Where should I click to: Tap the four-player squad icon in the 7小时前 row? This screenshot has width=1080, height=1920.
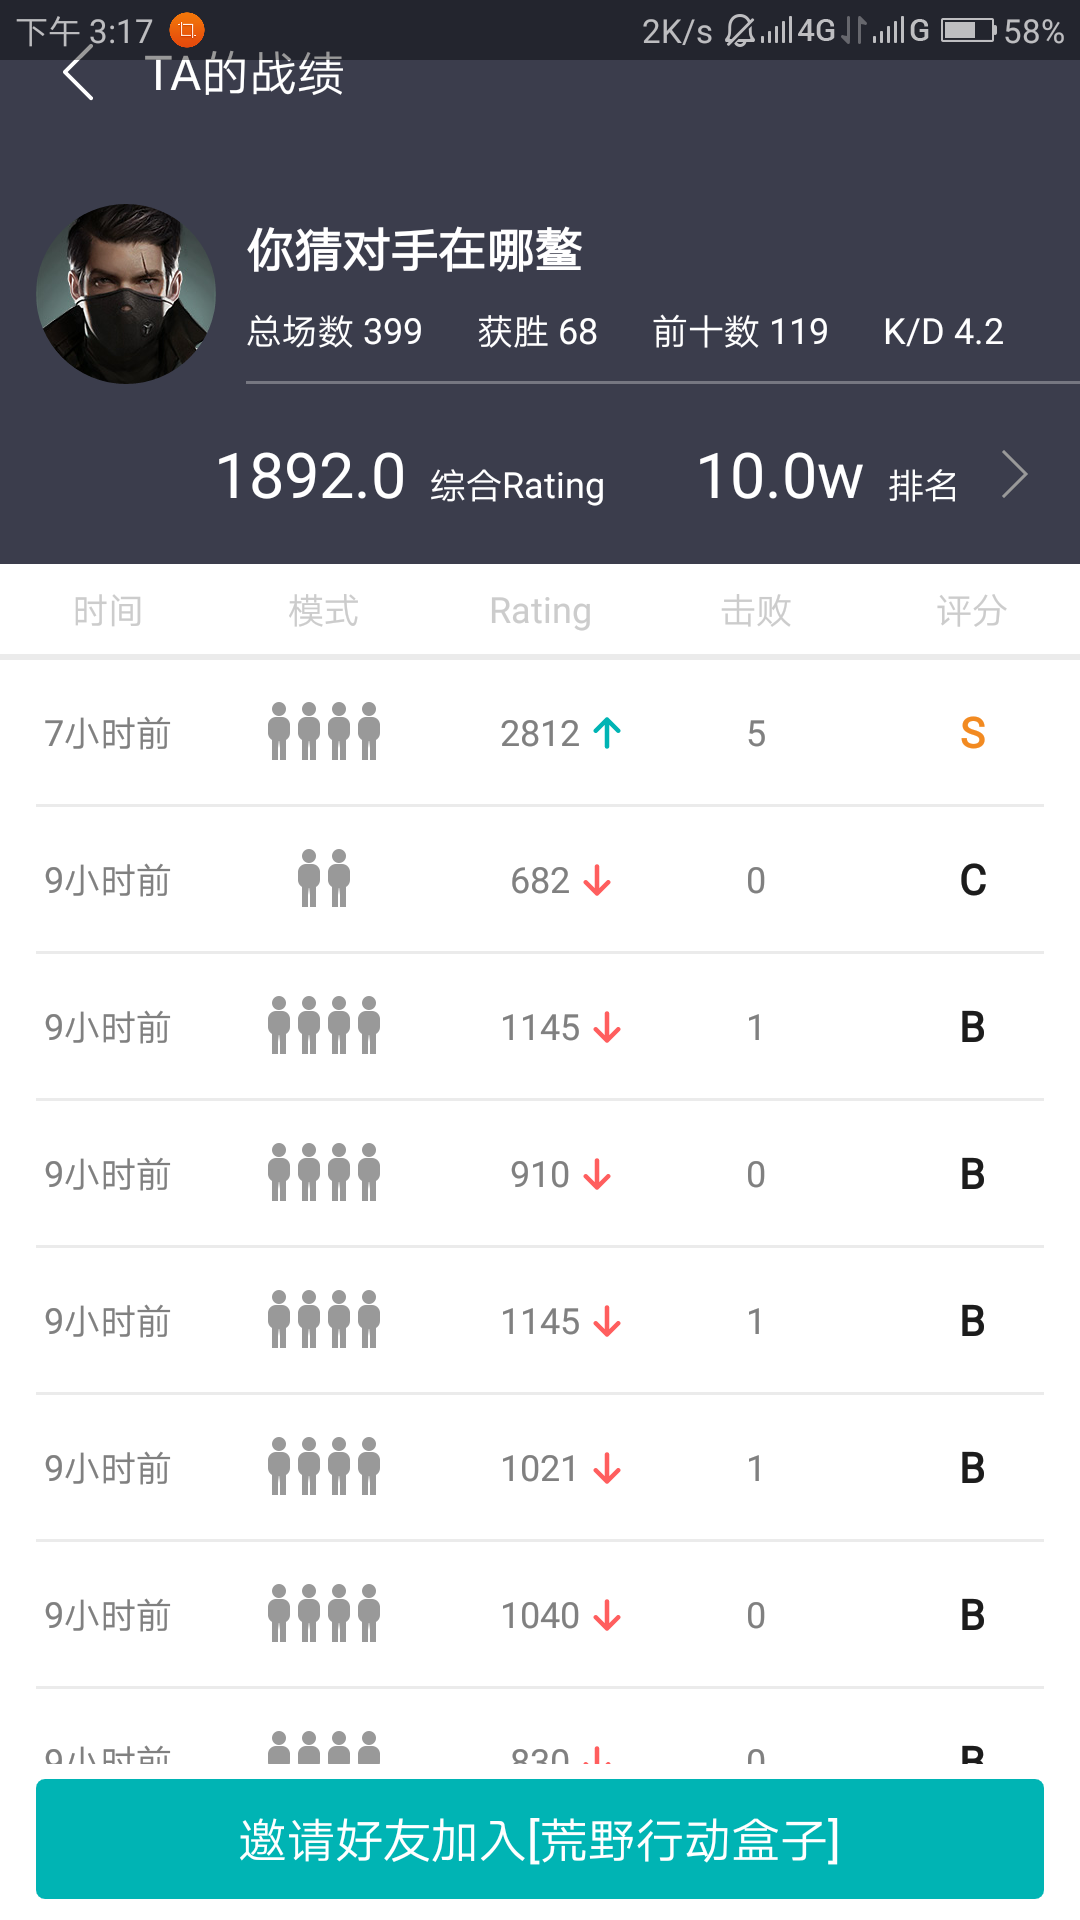[324, 731]
